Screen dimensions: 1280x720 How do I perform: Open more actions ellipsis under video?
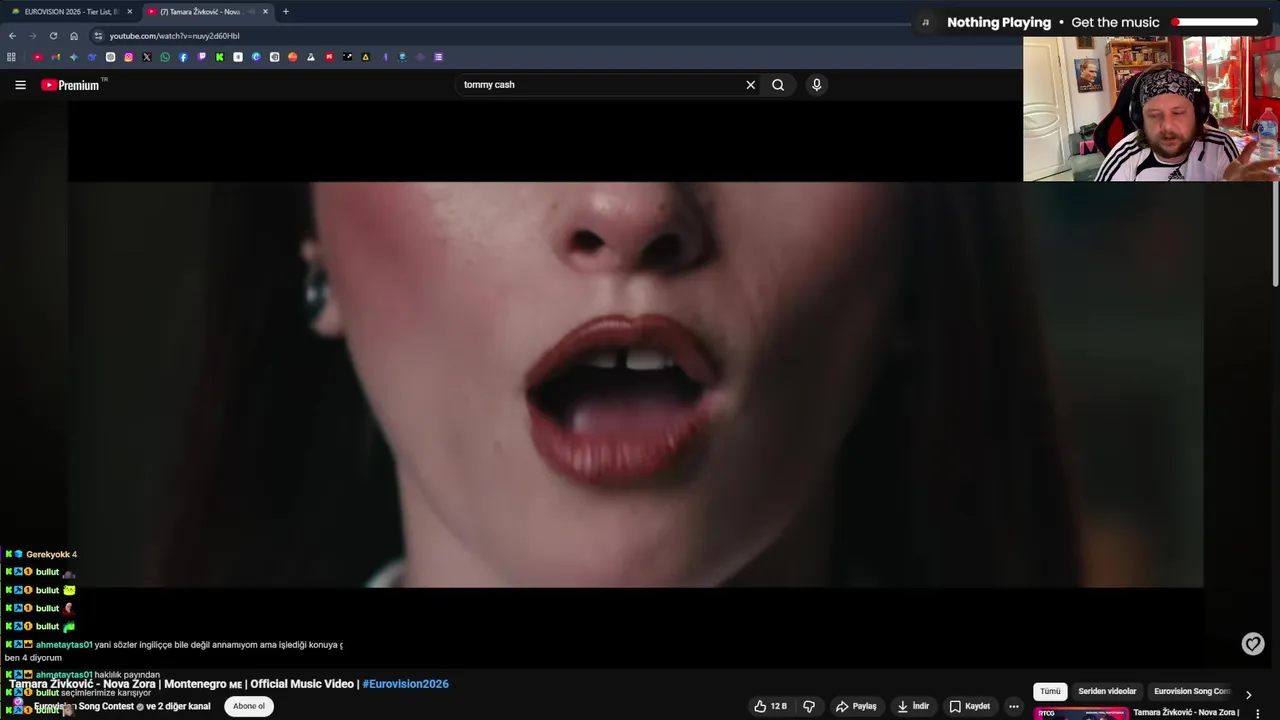click(x=1013, y=706)
